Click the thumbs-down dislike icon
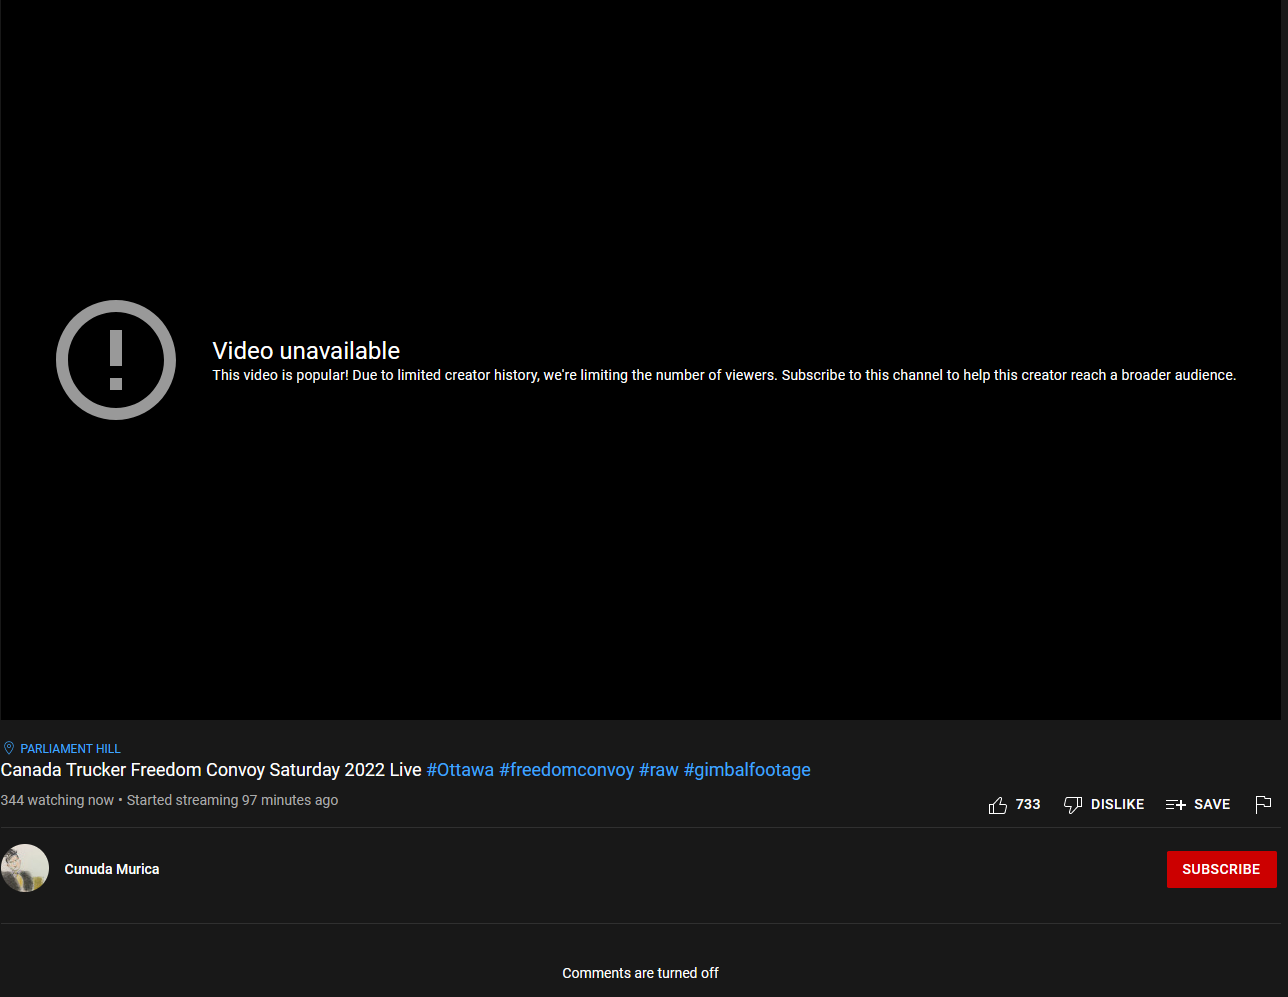Screen dimensions: 1288x997 click(x=1073, y=805)
